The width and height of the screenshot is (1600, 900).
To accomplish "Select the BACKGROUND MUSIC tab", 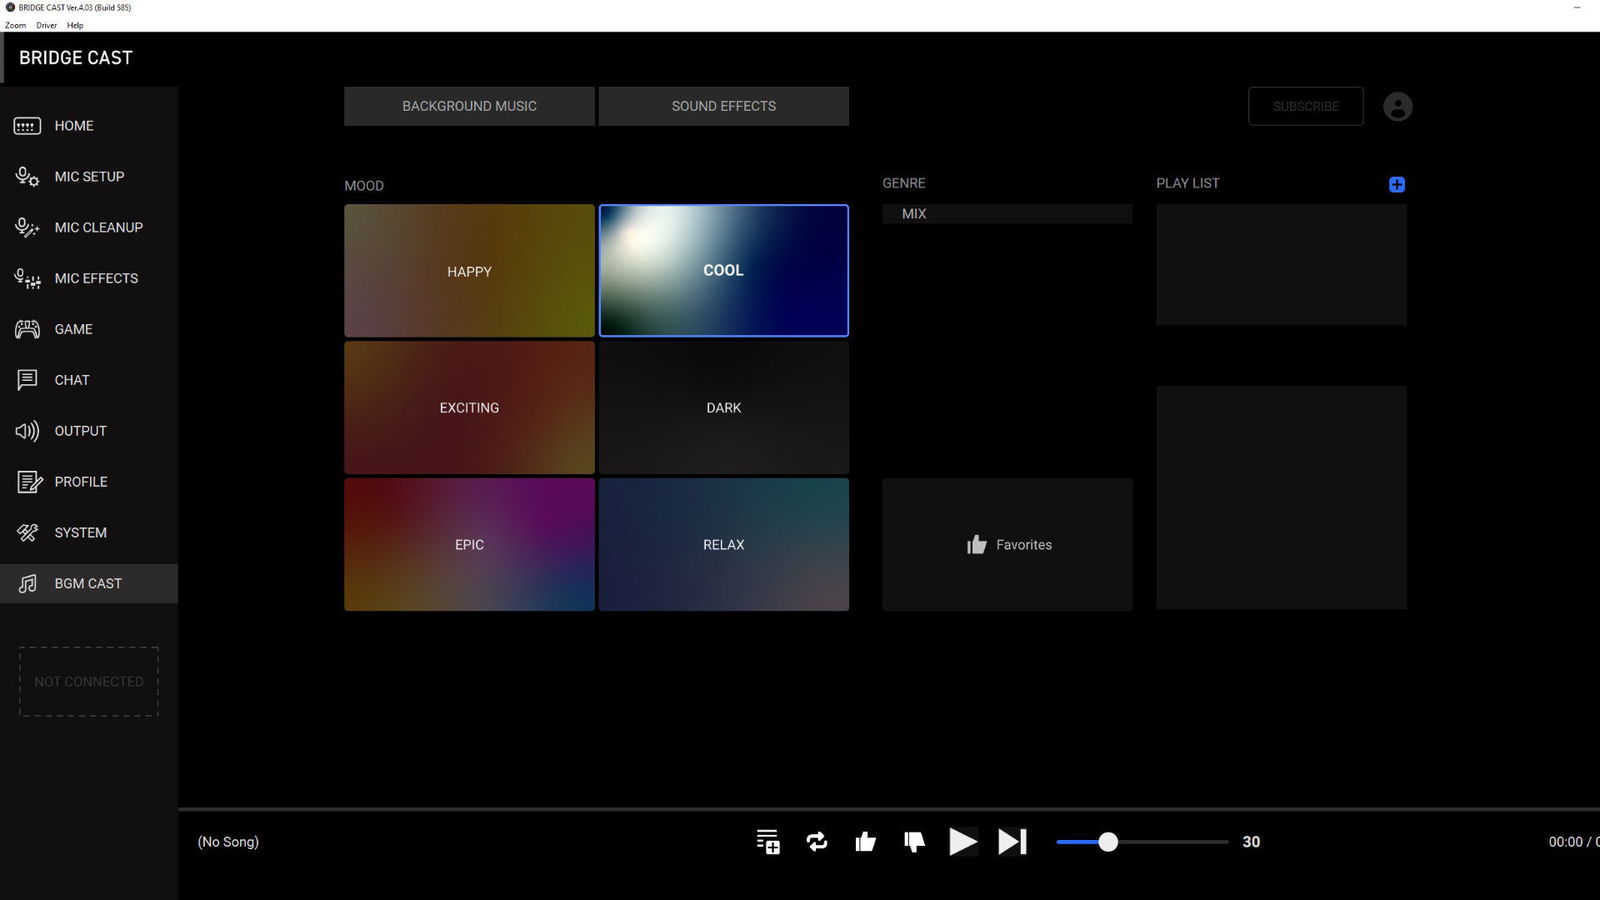I will pyautogui.click(x=469, y=106).
